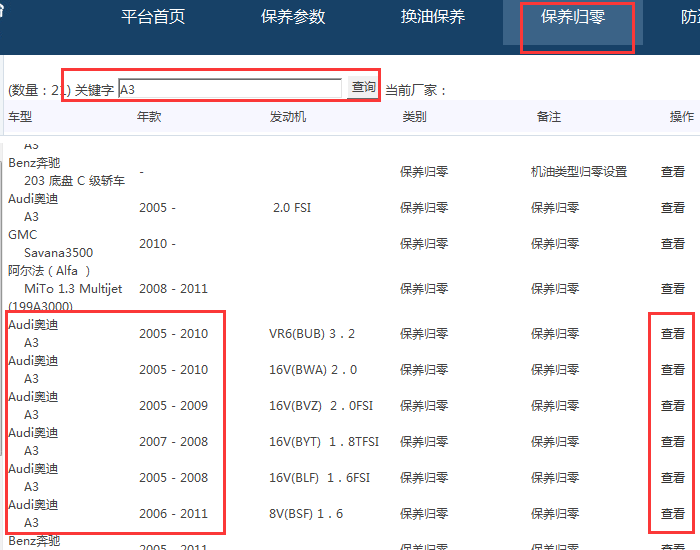Select the 2.0 FSI engine cell
Viewport: 700px width, 550px height.
coord(292,208)
